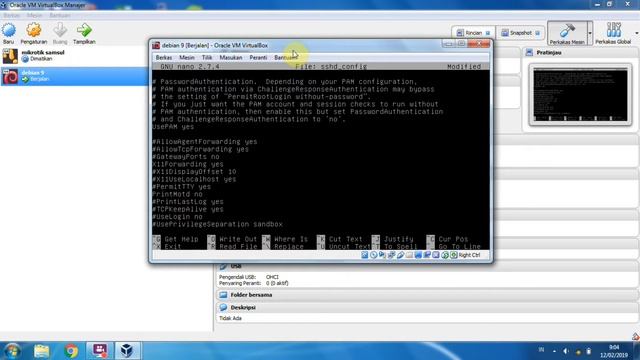Click Tidak Ada description text
The height and width of the screenshot is (360, 640).
pyautogui.click(x=231, y=318)
